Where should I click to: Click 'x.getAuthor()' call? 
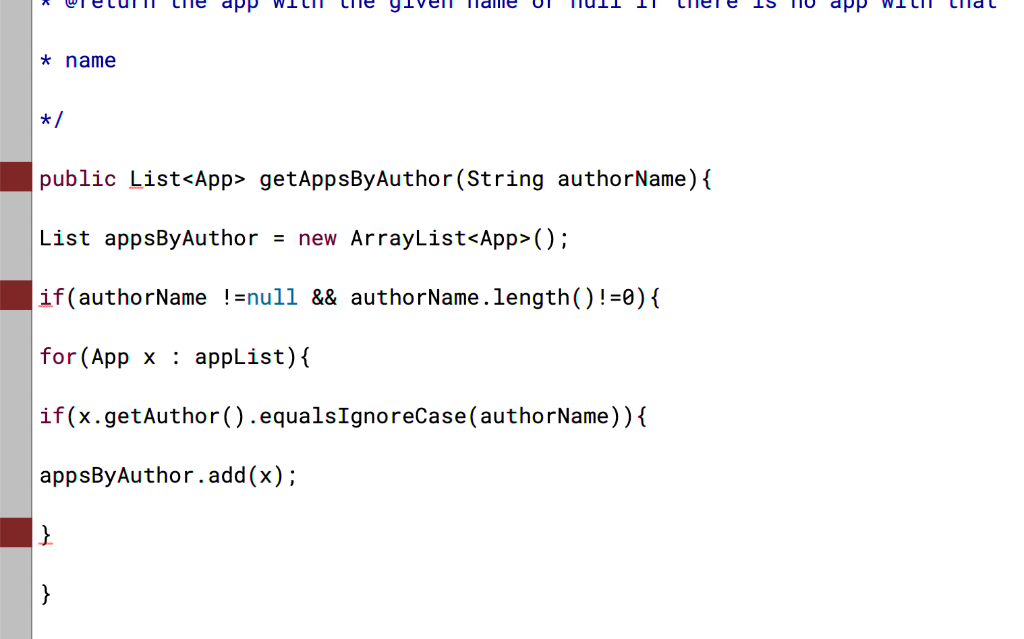161,416
